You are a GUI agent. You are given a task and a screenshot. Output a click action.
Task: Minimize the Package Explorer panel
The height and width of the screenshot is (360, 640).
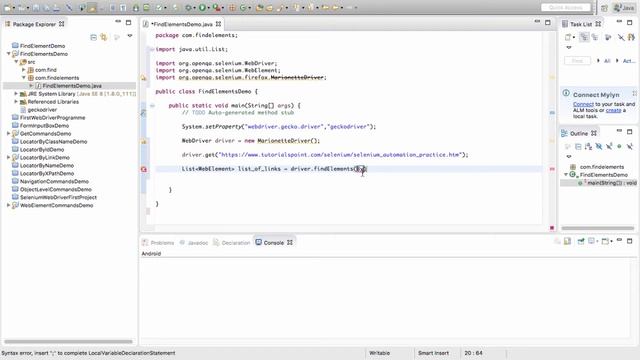(x=118, y=22)
